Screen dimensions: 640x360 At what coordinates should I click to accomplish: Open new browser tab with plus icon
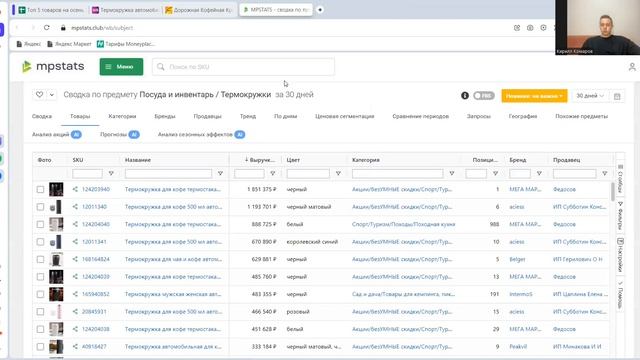(320, 9)
